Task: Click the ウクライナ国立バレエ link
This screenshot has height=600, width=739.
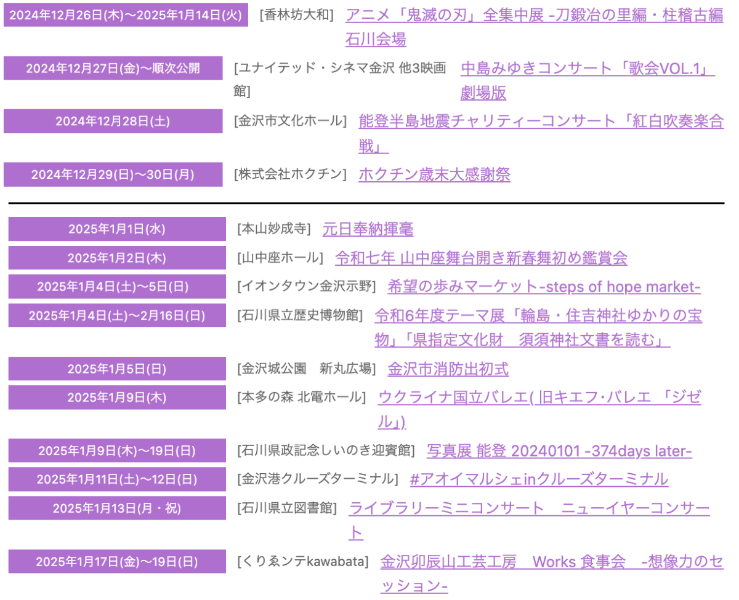Action: [539, 397]
